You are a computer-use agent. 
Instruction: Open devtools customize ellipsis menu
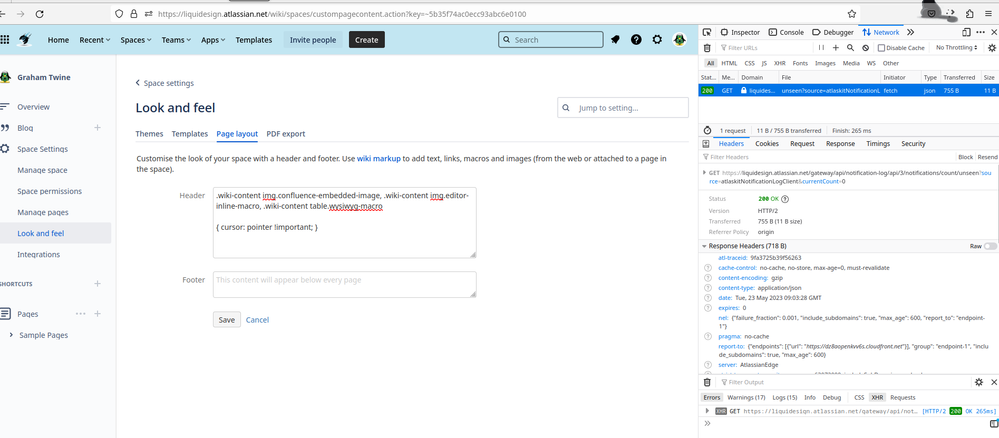point(980,32)
